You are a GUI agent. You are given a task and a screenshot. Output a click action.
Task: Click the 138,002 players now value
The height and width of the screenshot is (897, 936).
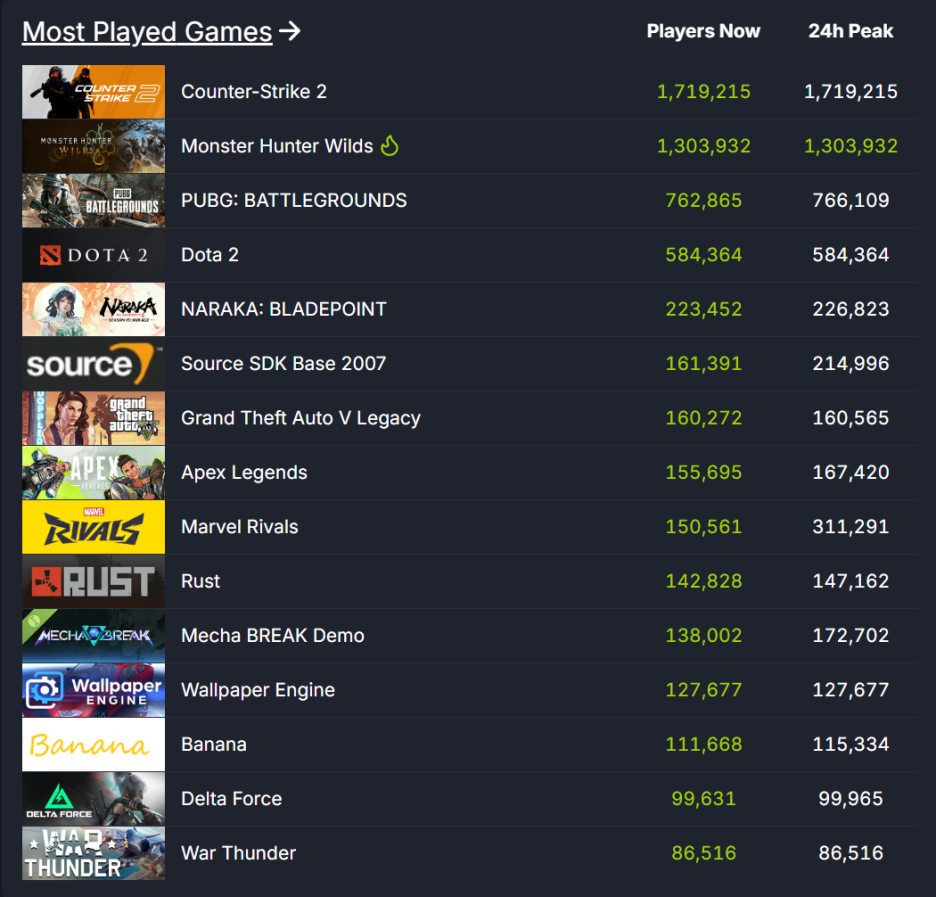point(704,635)
